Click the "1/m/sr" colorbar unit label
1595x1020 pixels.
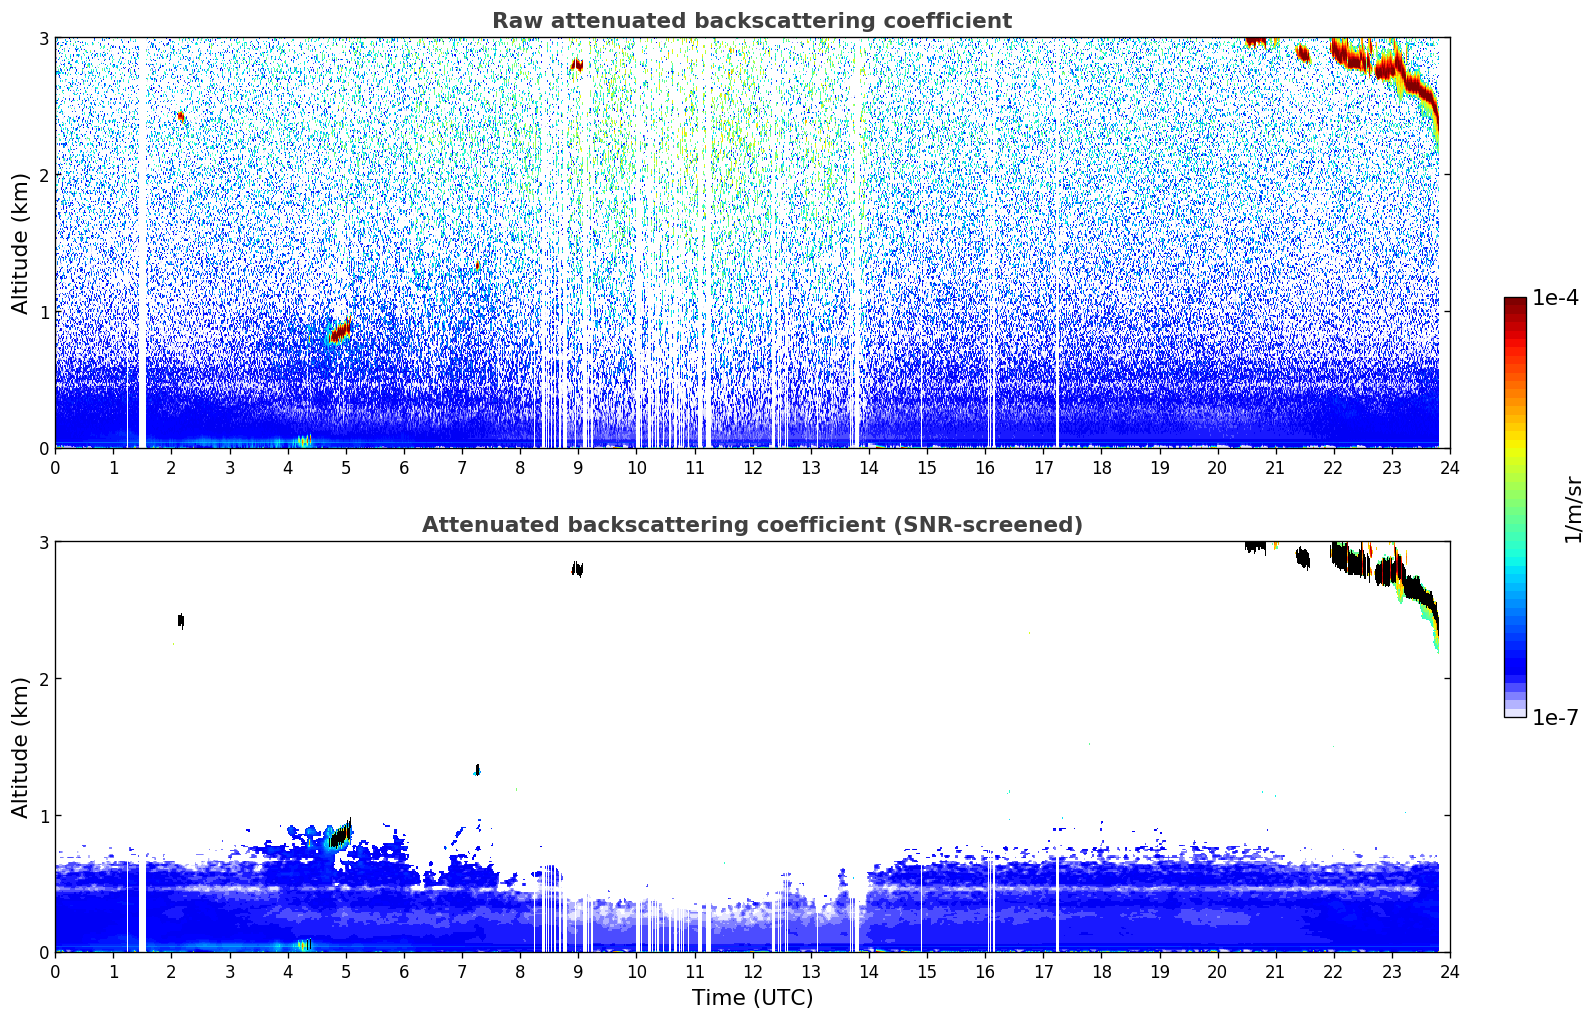(x=1573, y=509)
